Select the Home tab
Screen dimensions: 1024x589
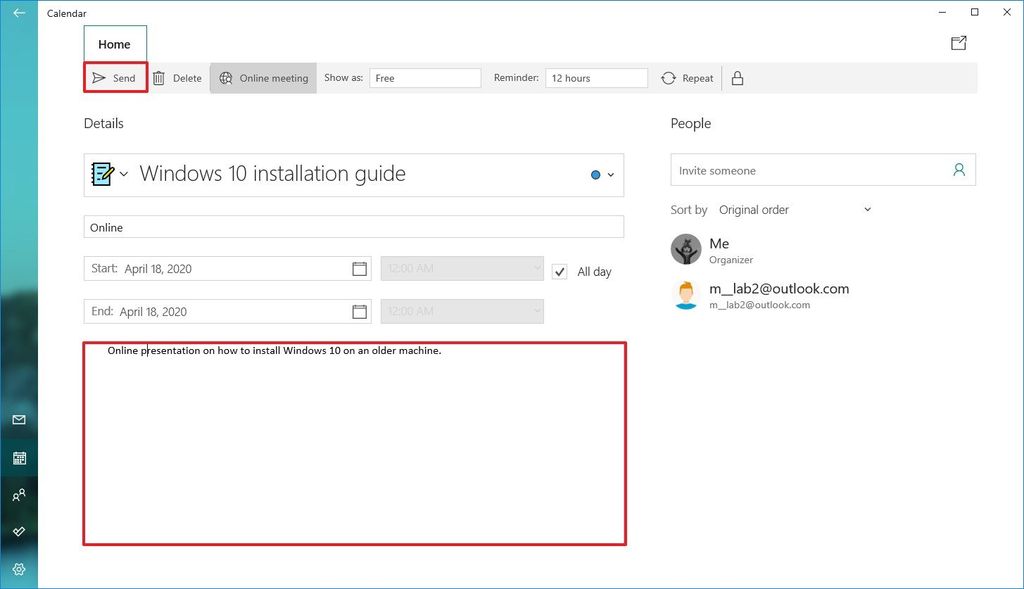pos(114,44)
